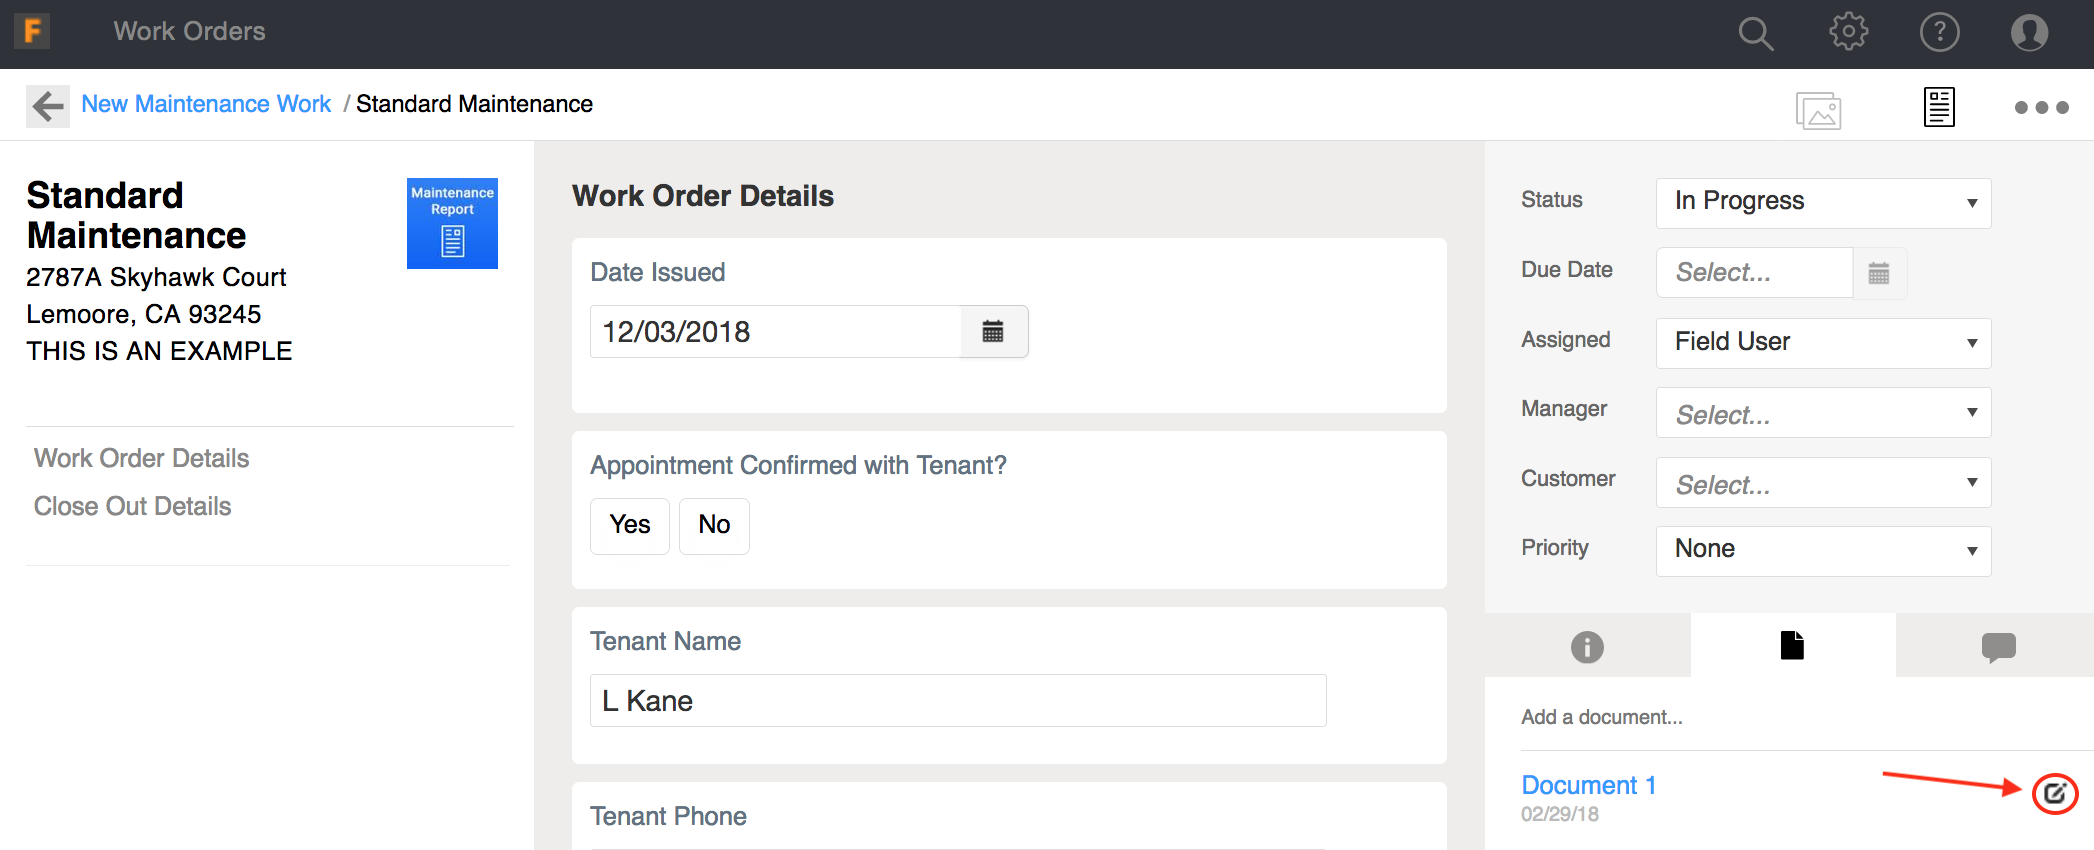Image resolution: width=2094 pixels, height=850 pixels.
Task: Open the Document 1 link
Action: click(x=1588, y=785)
